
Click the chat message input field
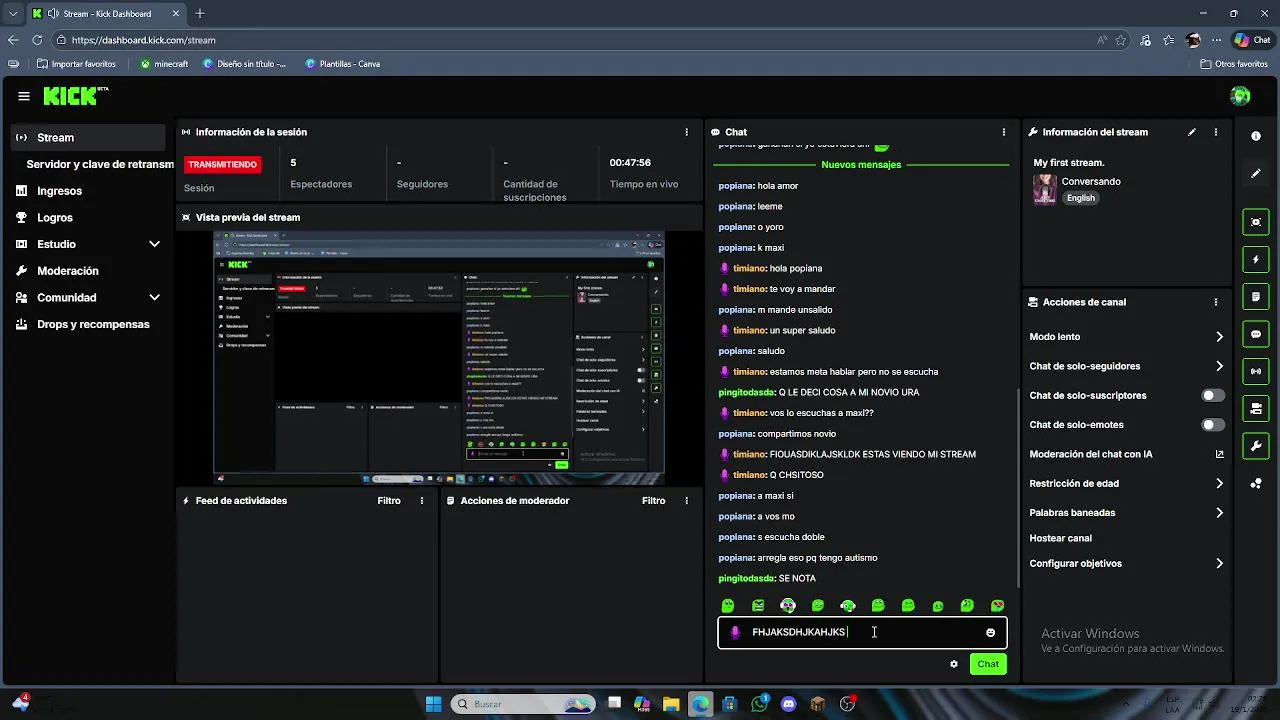tap(862, 632)
